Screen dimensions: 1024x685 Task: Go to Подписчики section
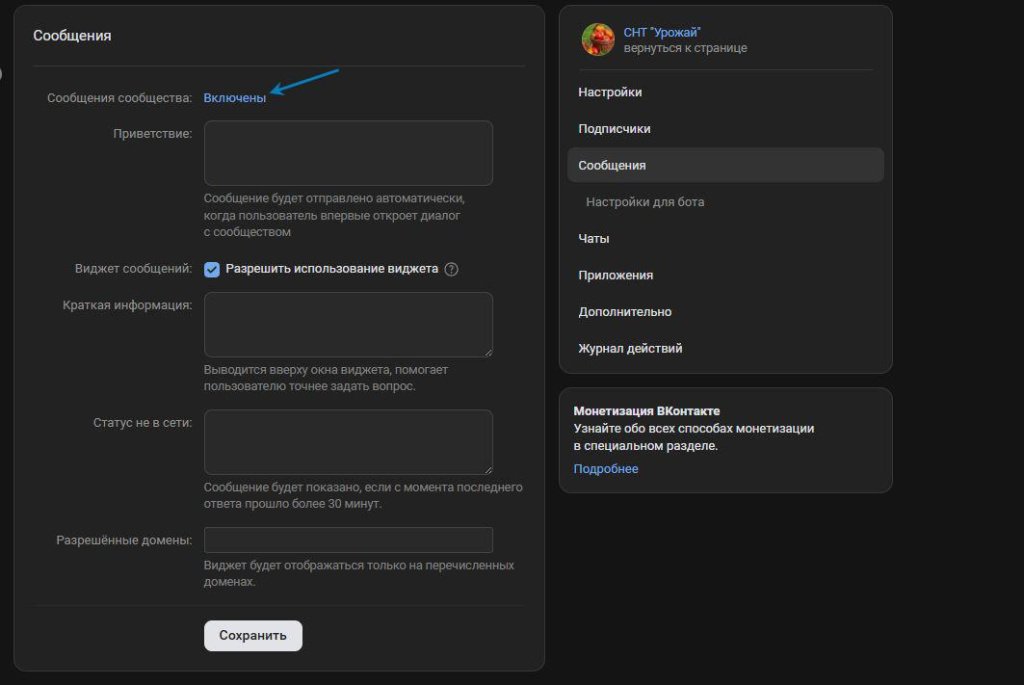click(x=614, y=129)
